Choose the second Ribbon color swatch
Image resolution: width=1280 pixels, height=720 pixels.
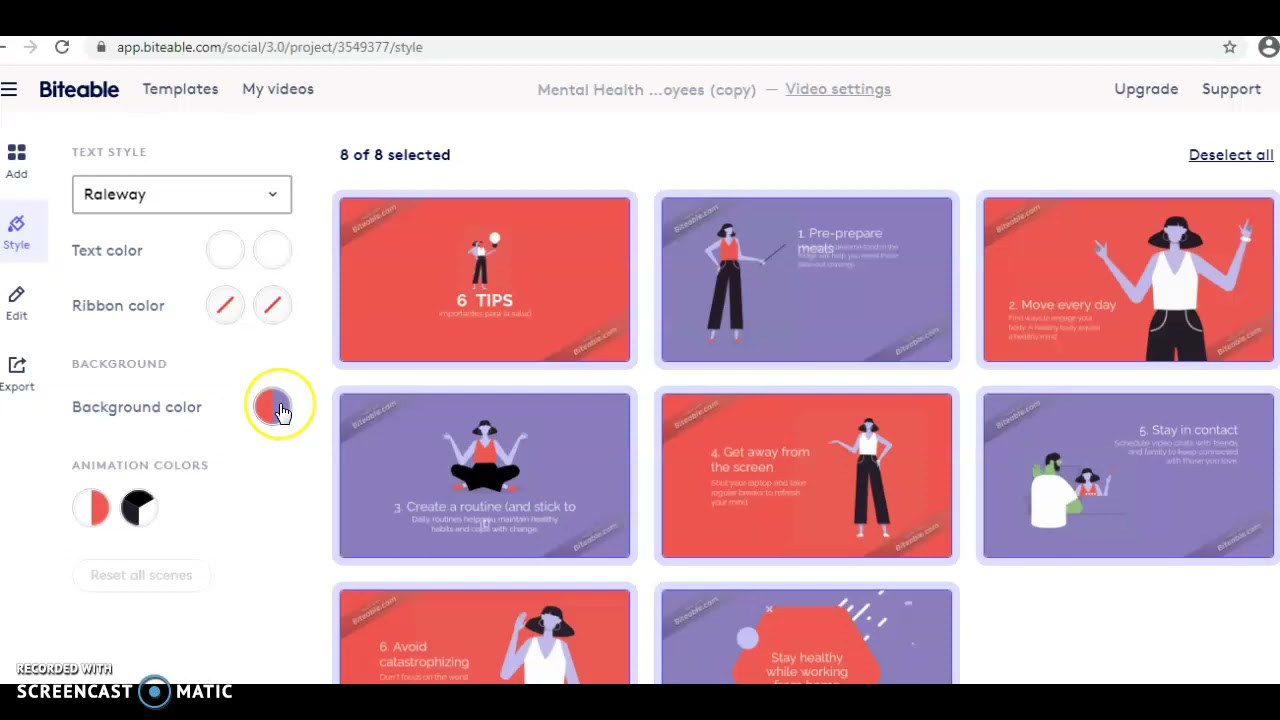[272, 306]
